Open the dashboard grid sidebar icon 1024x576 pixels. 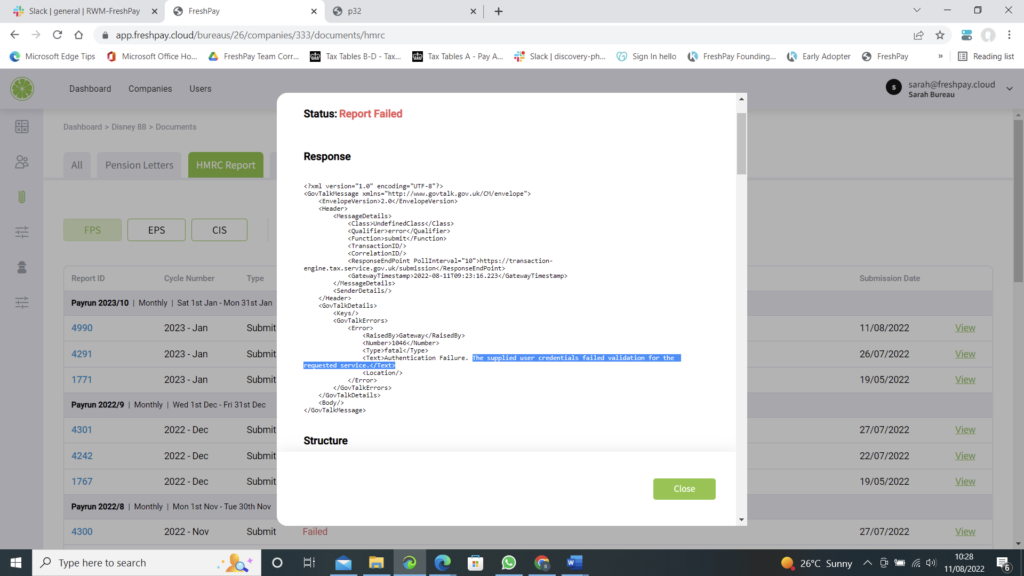tap(22, 127)
